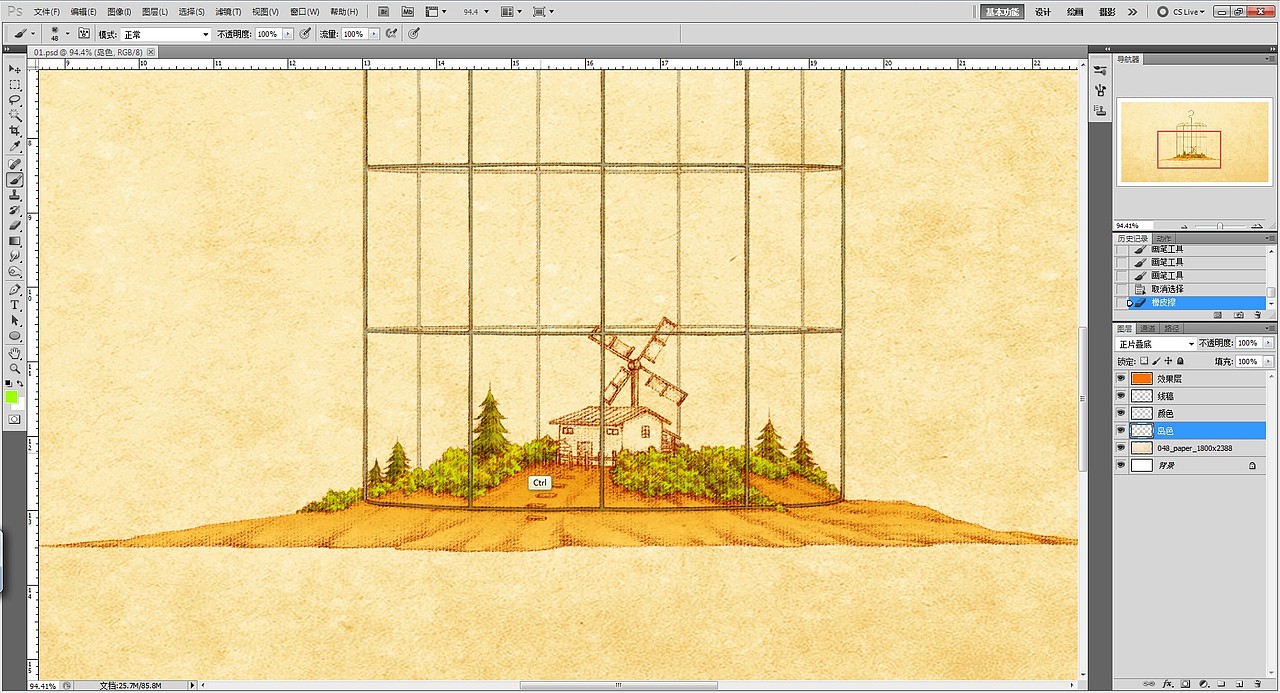Click the green foreground color swatch

(x=12, y=397)
